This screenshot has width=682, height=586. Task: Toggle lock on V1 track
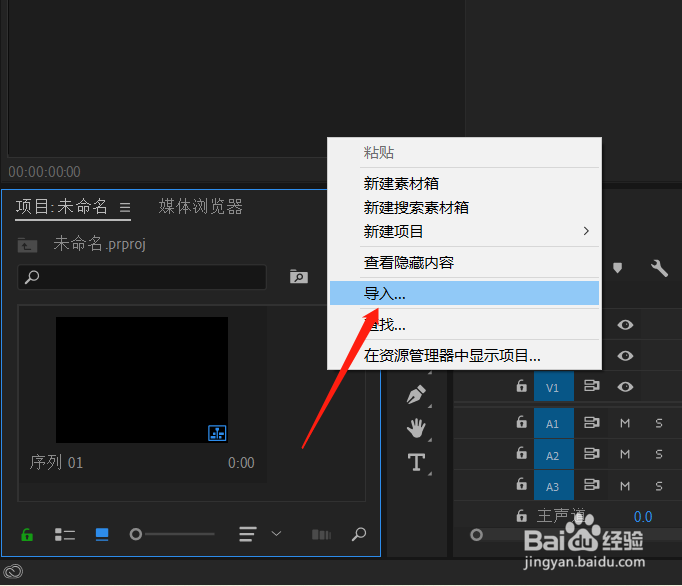[x=521, y=386]
